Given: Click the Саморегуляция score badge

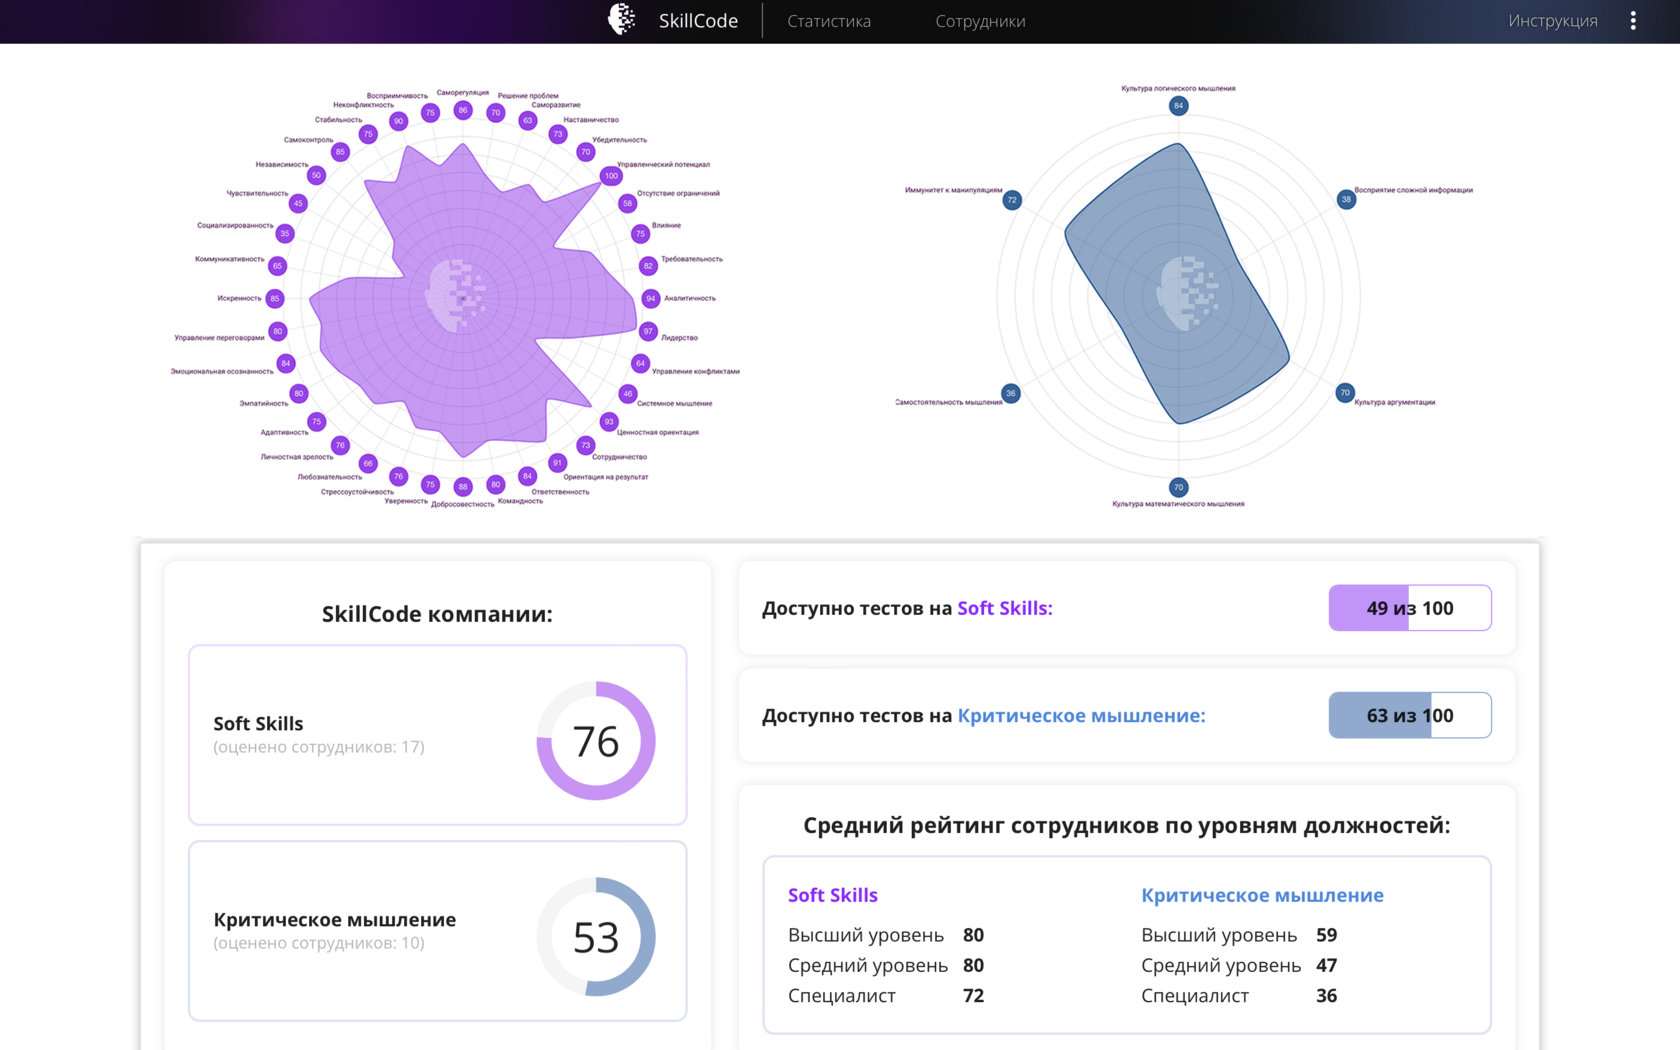Looking at the screenshot, I should point(462,110).
